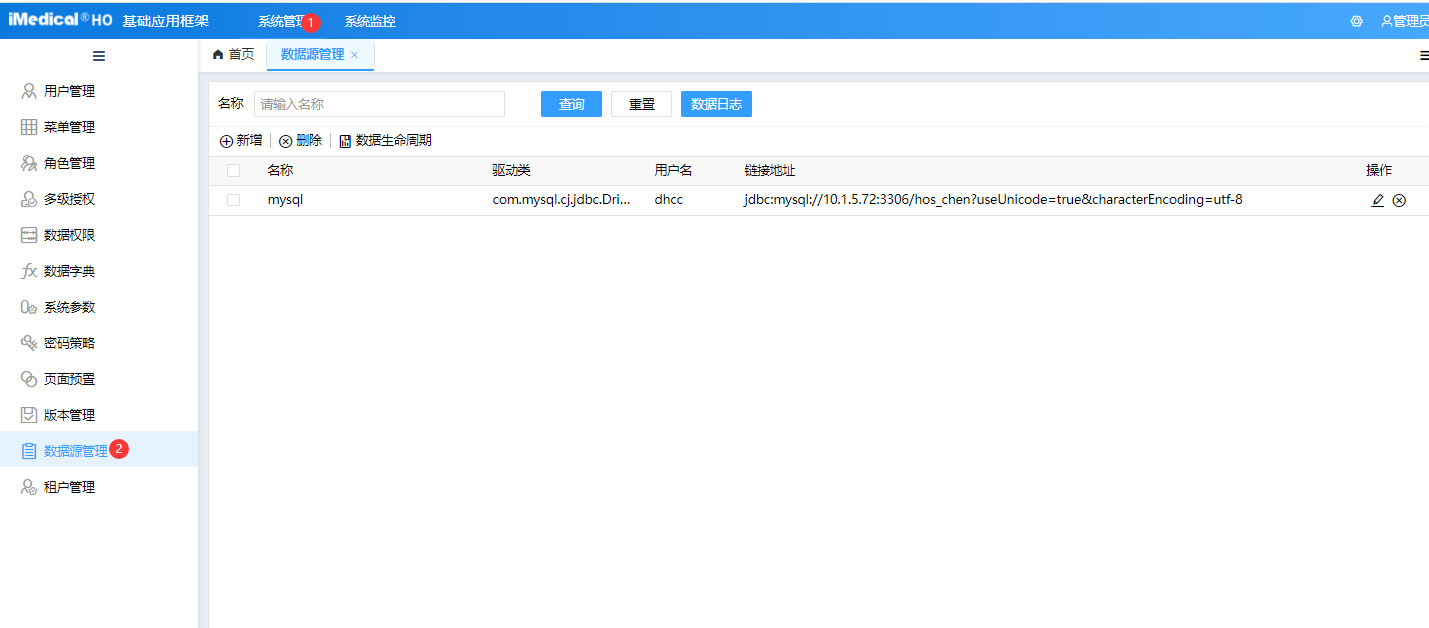Open the settings gear in the top bar

tap(1356, 19)
